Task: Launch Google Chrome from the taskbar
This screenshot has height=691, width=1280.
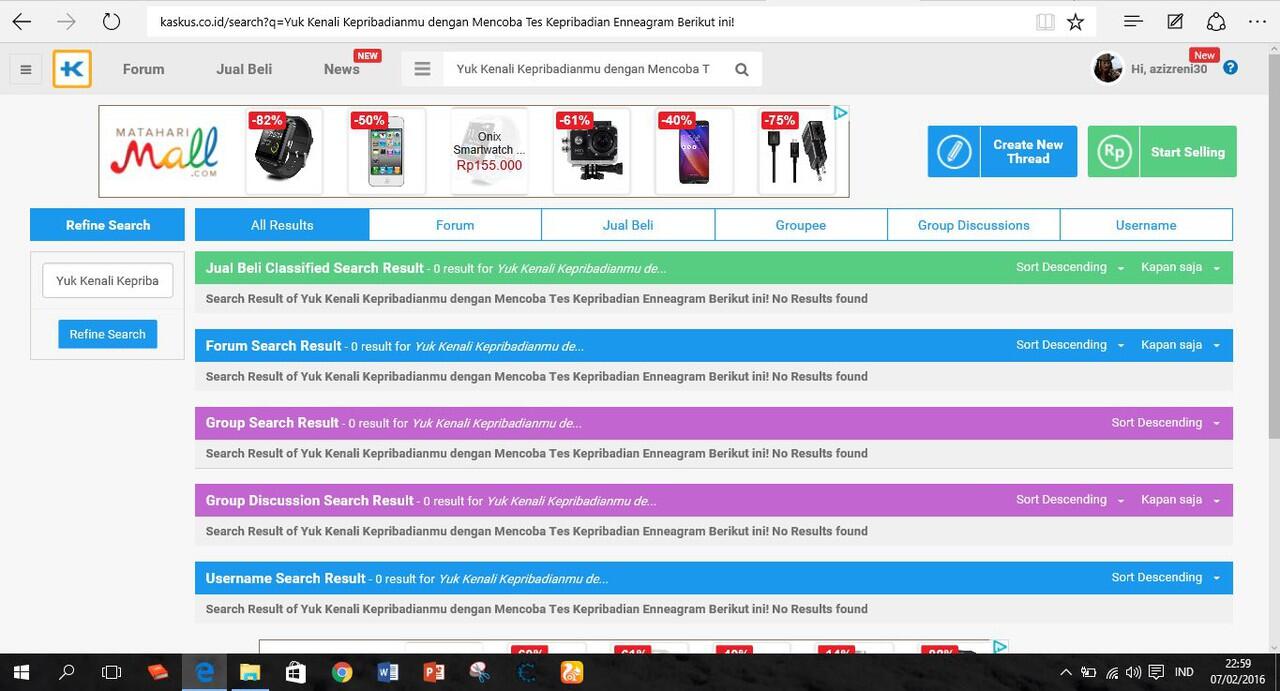Action: coord(342,672)
